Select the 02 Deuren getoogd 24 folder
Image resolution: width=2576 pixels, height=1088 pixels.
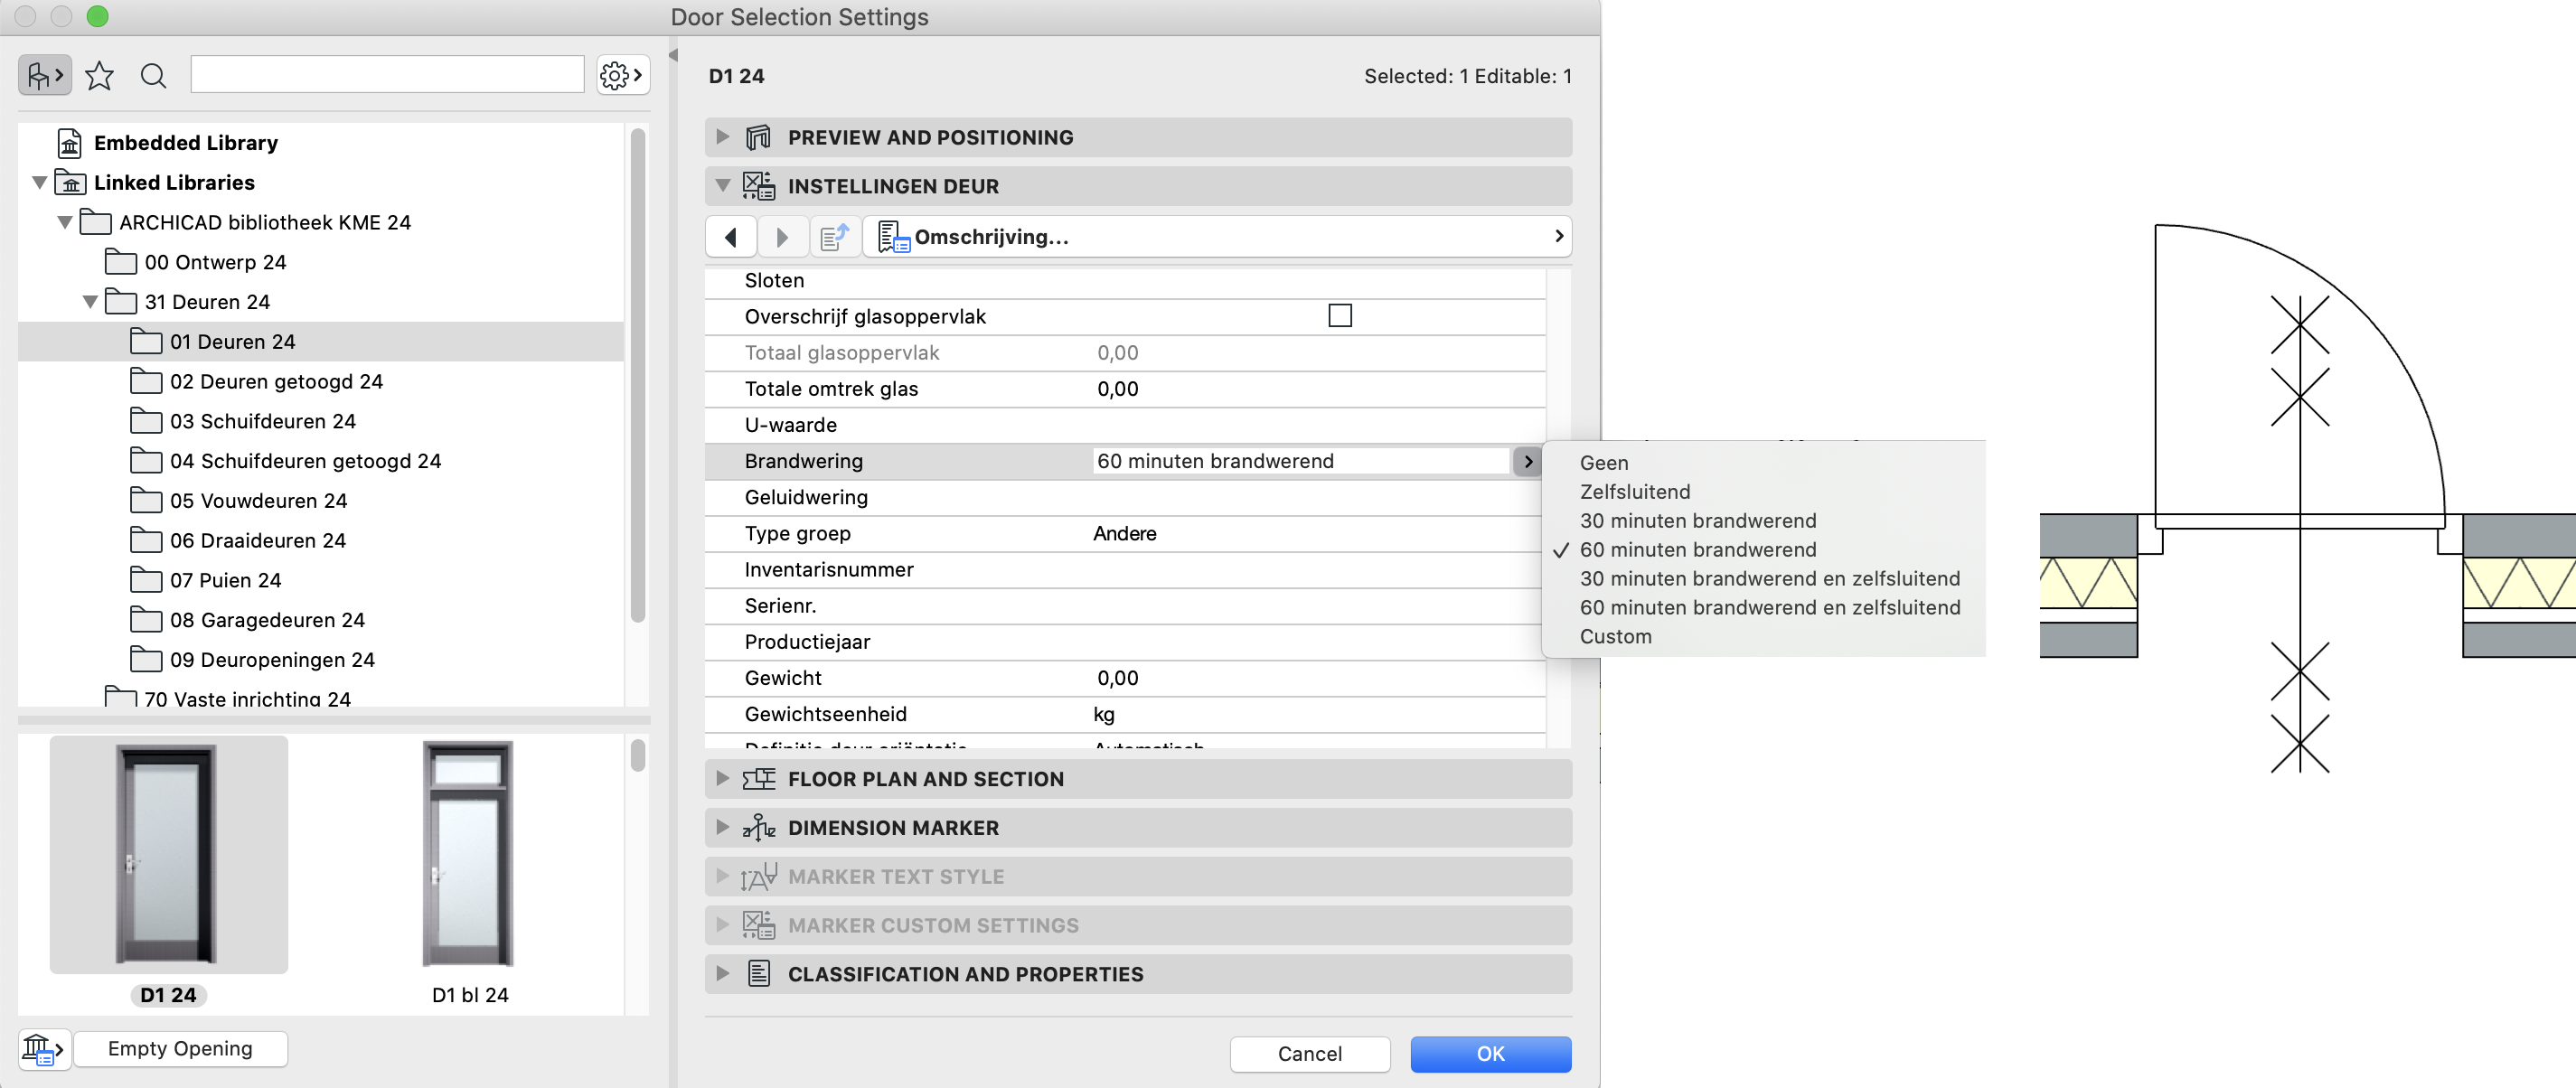click(x=276, y=382)
